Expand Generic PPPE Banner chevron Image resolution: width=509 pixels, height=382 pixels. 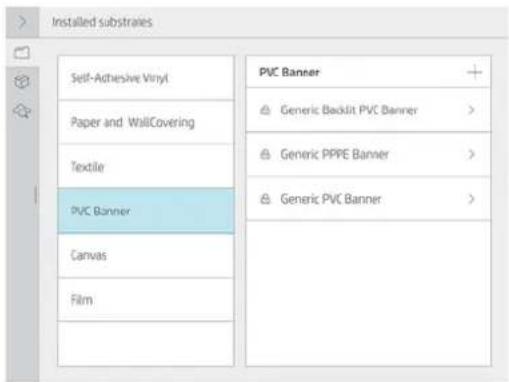471,154
